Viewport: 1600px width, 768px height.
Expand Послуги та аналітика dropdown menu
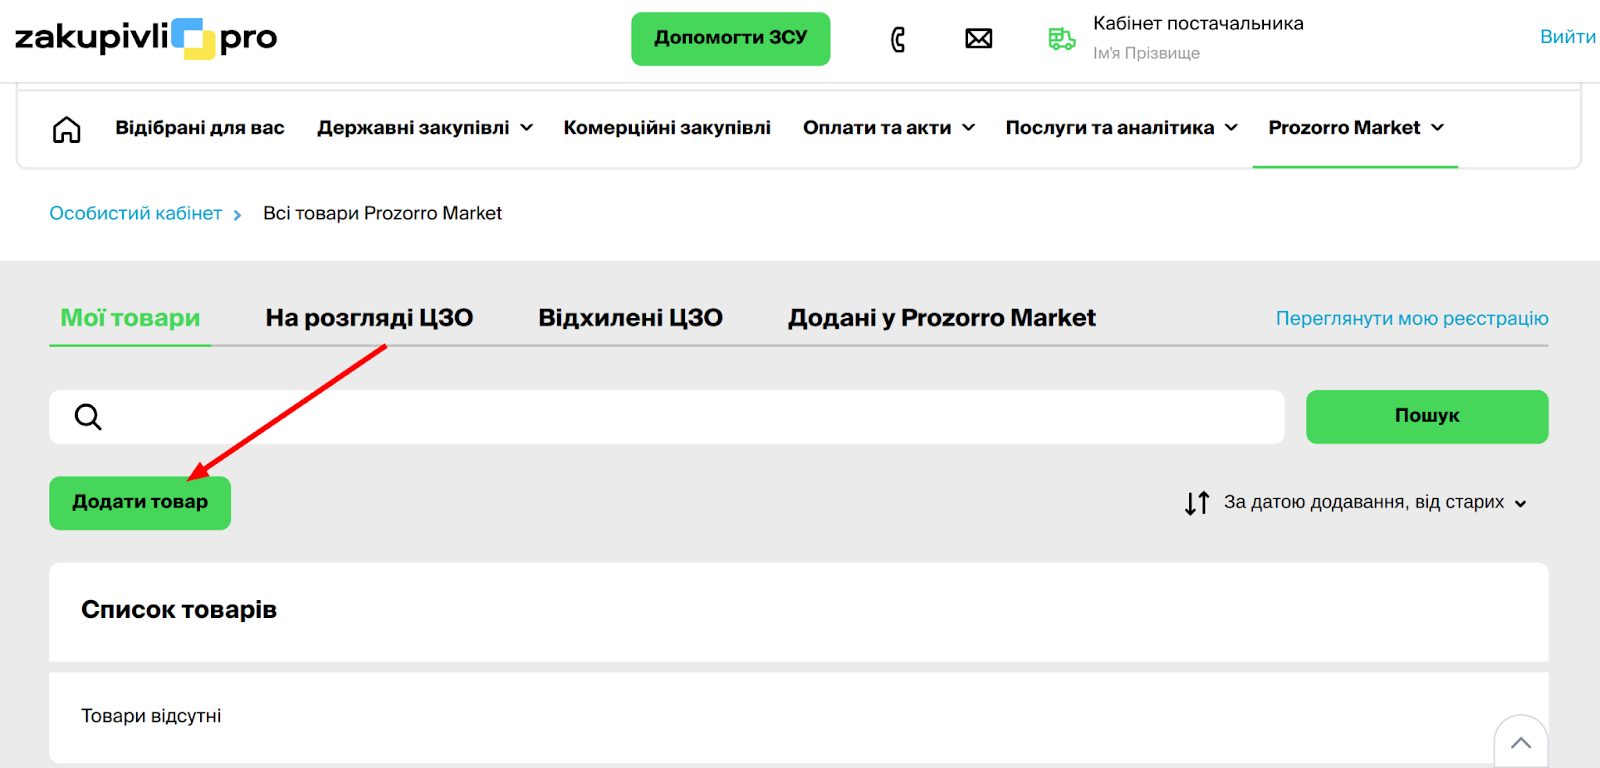1122,128
